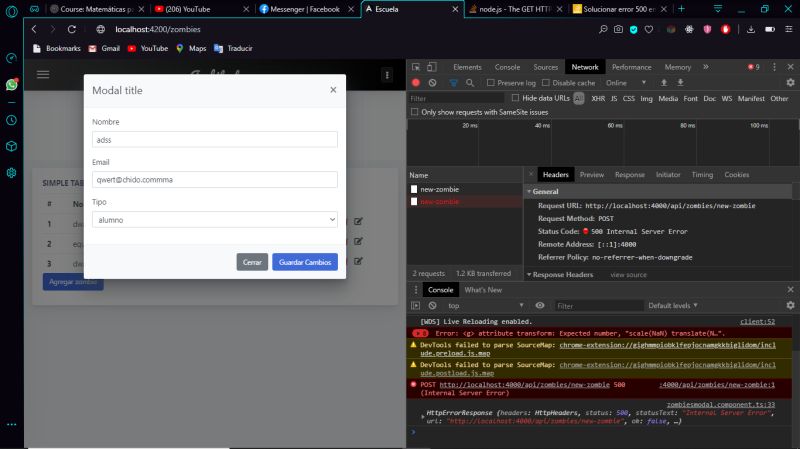Click Guardar Cambios button
Screen dimensions: 800x449
coord(305,262)
